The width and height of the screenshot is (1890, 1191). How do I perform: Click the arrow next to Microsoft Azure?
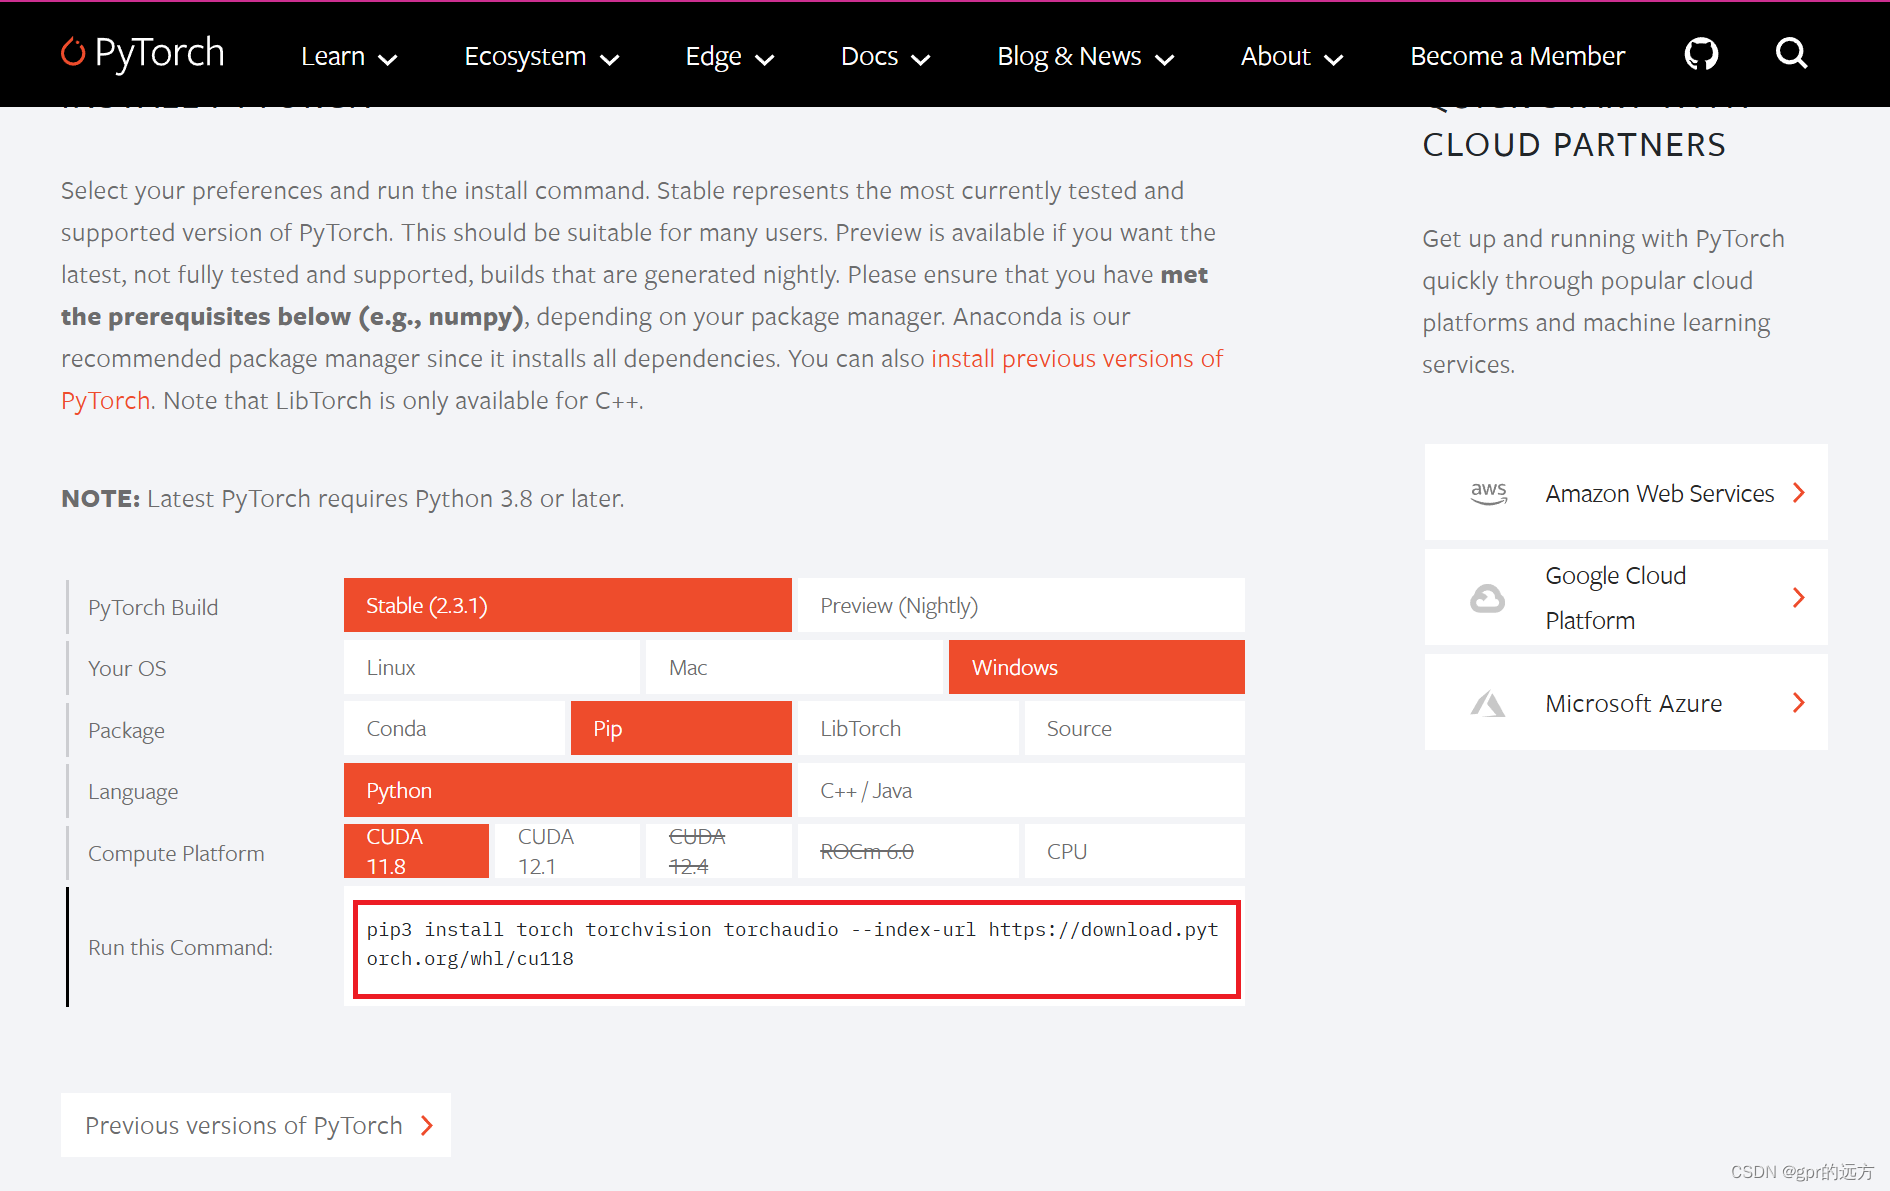[x=1799, y=703]
